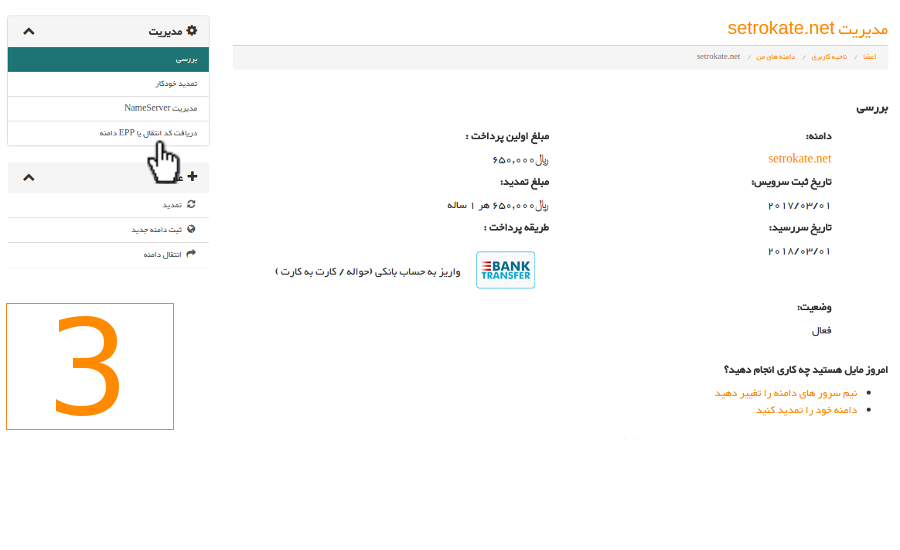Choose انتقال دامنه in the actions list
The image size is (900, 550).
pyautogui.click(x=108, y=254)
